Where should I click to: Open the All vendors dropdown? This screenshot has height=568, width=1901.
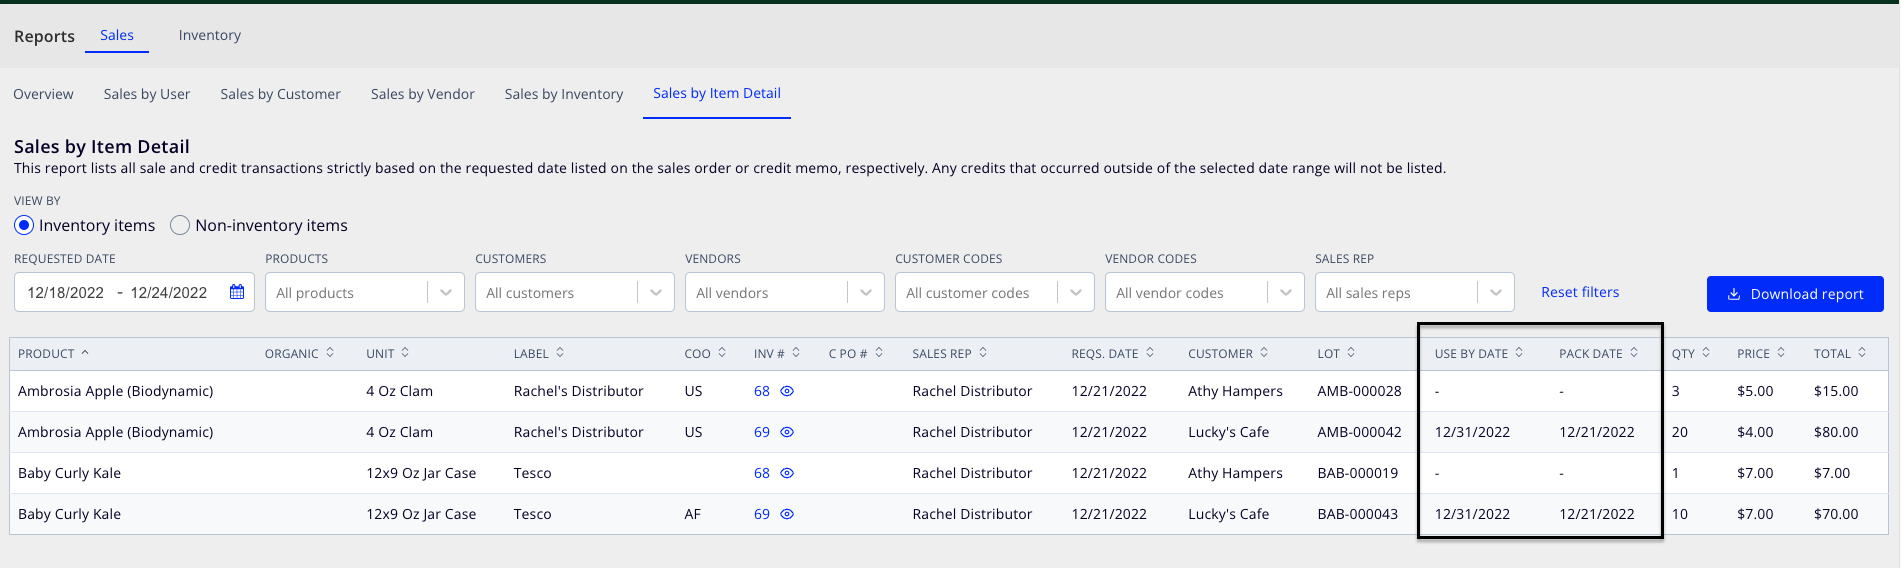pyautogui.click(x=784, y=292)
